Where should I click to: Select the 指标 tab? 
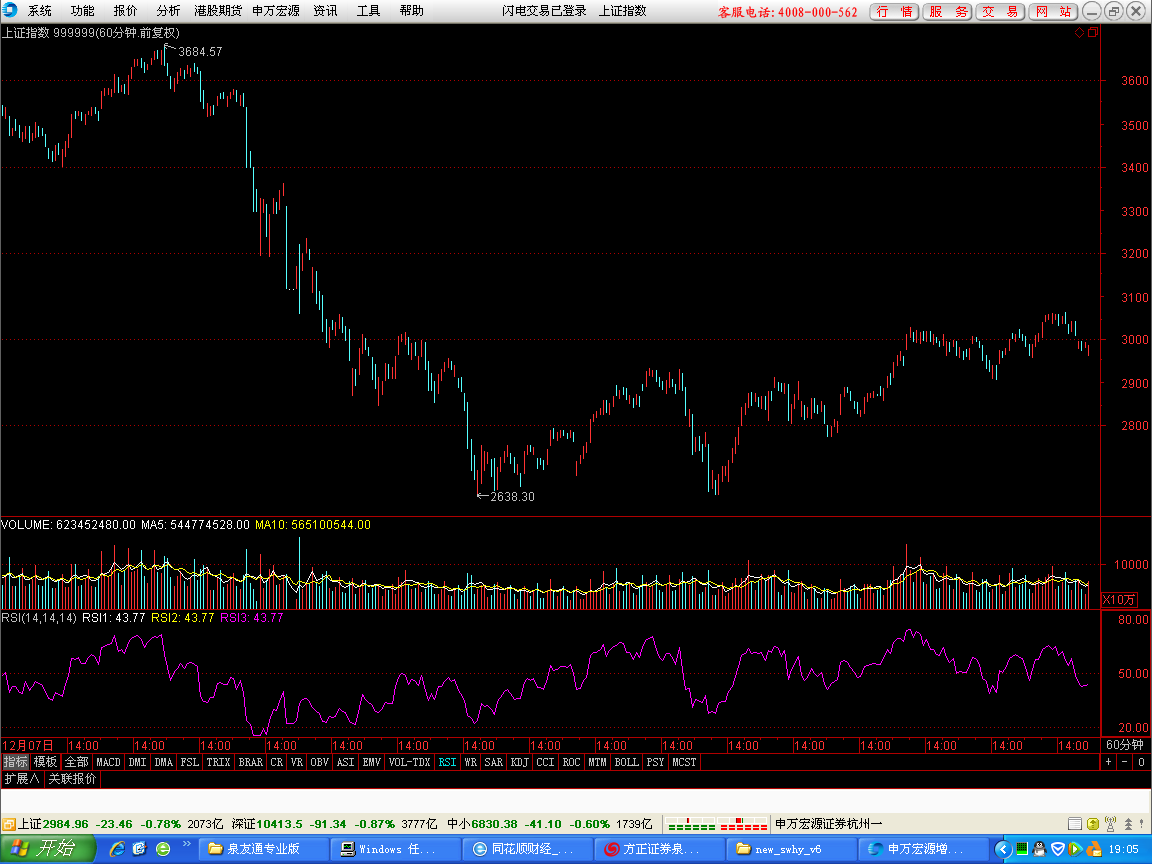tap(15, 762)
